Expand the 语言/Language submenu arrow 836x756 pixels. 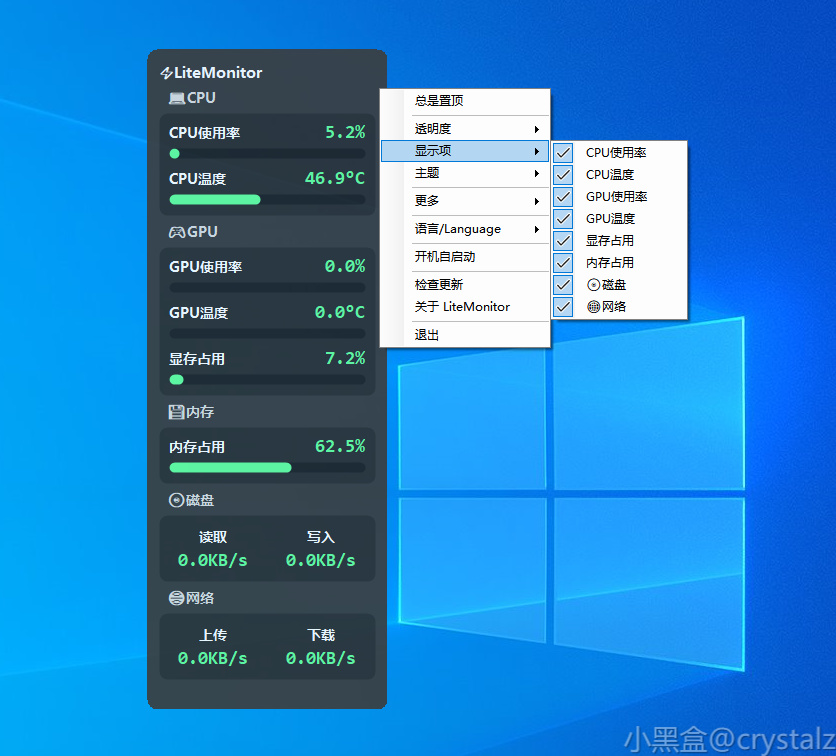[537, 229]
